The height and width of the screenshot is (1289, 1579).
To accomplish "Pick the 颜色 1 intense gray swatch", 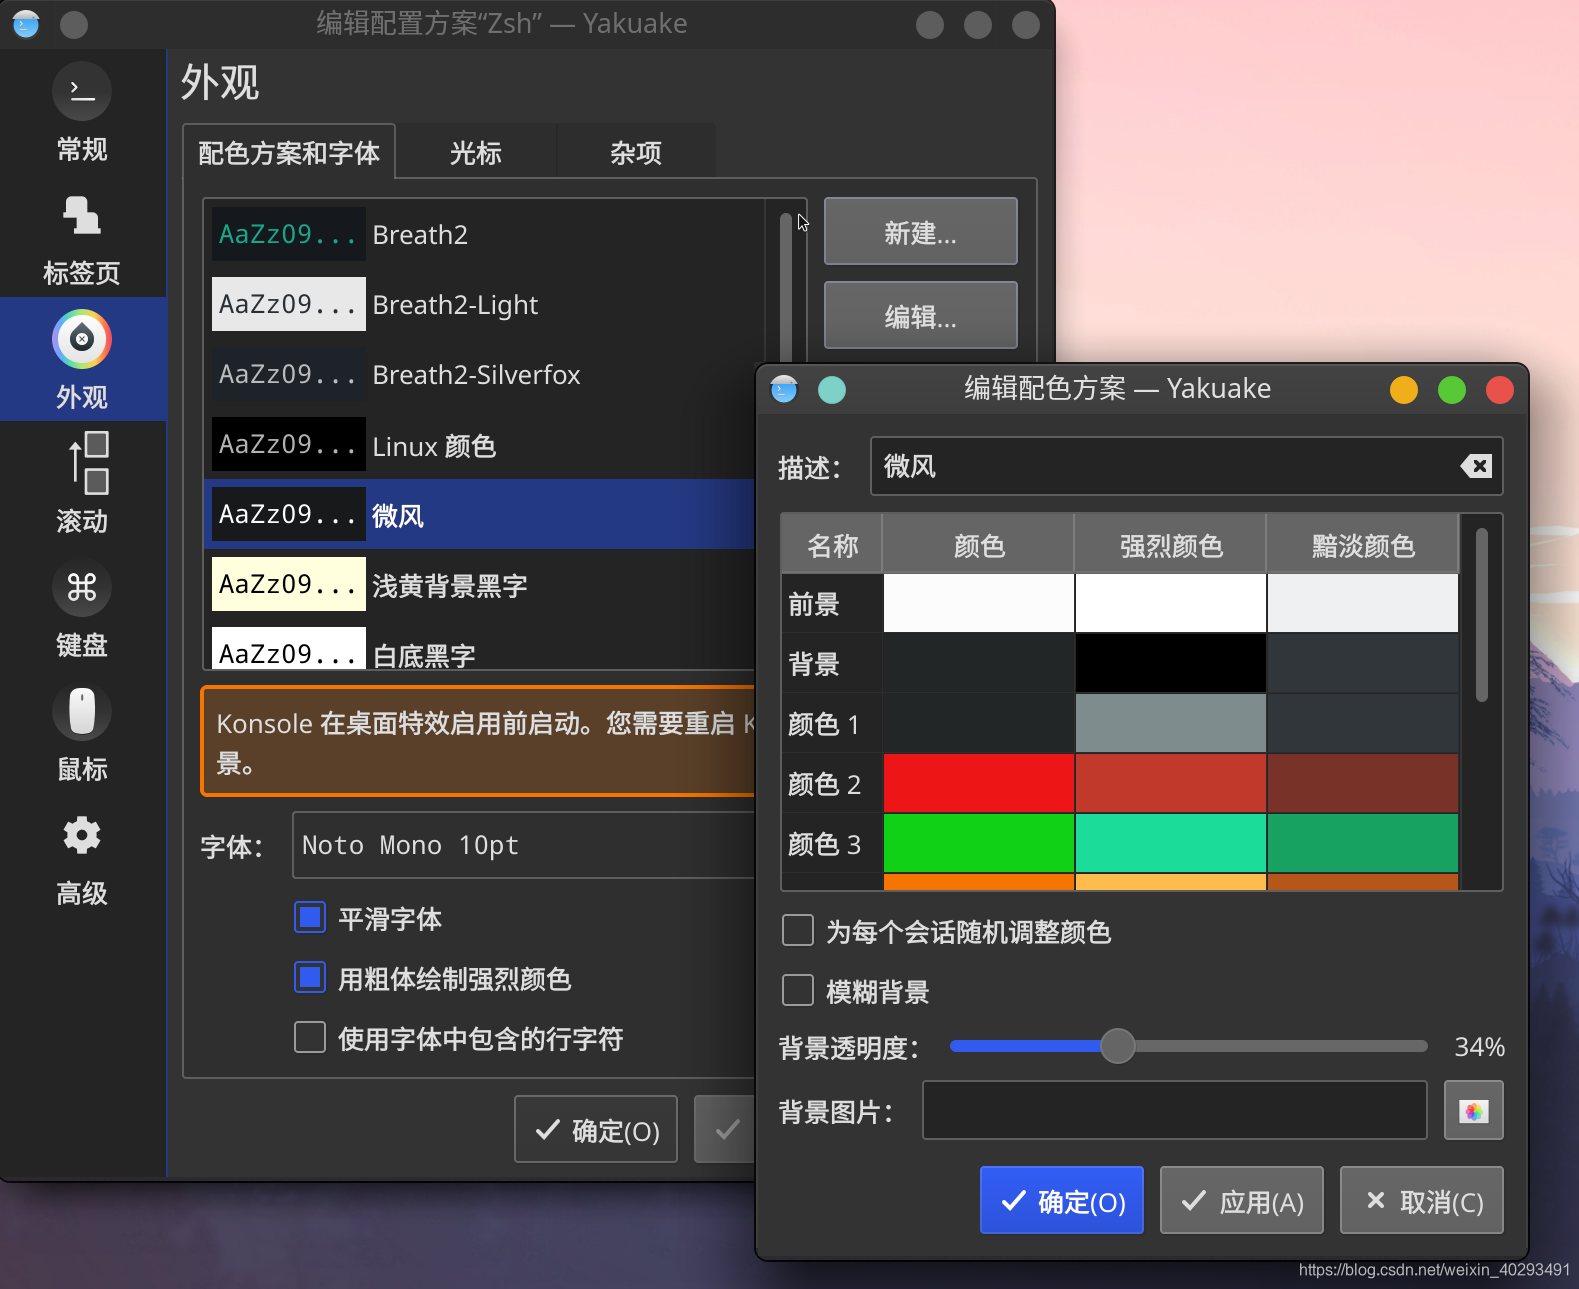I will (x=1170, y=723).
